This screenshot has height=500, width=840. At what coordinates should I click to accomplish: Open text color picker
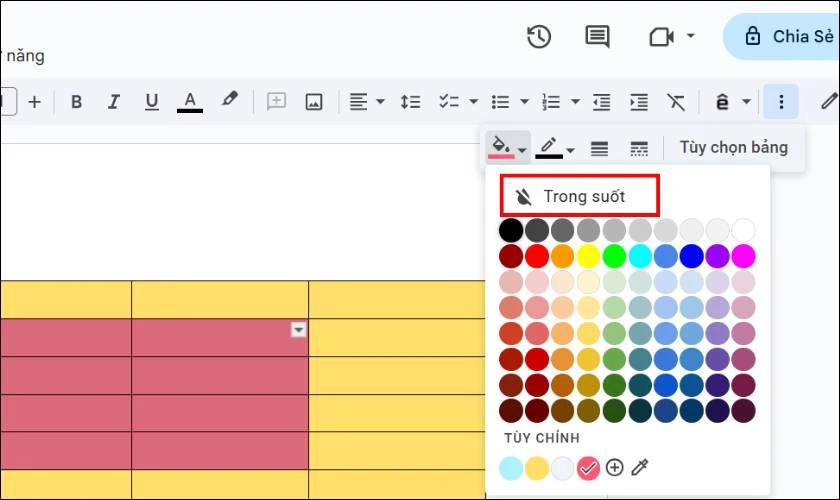[190, 101]
